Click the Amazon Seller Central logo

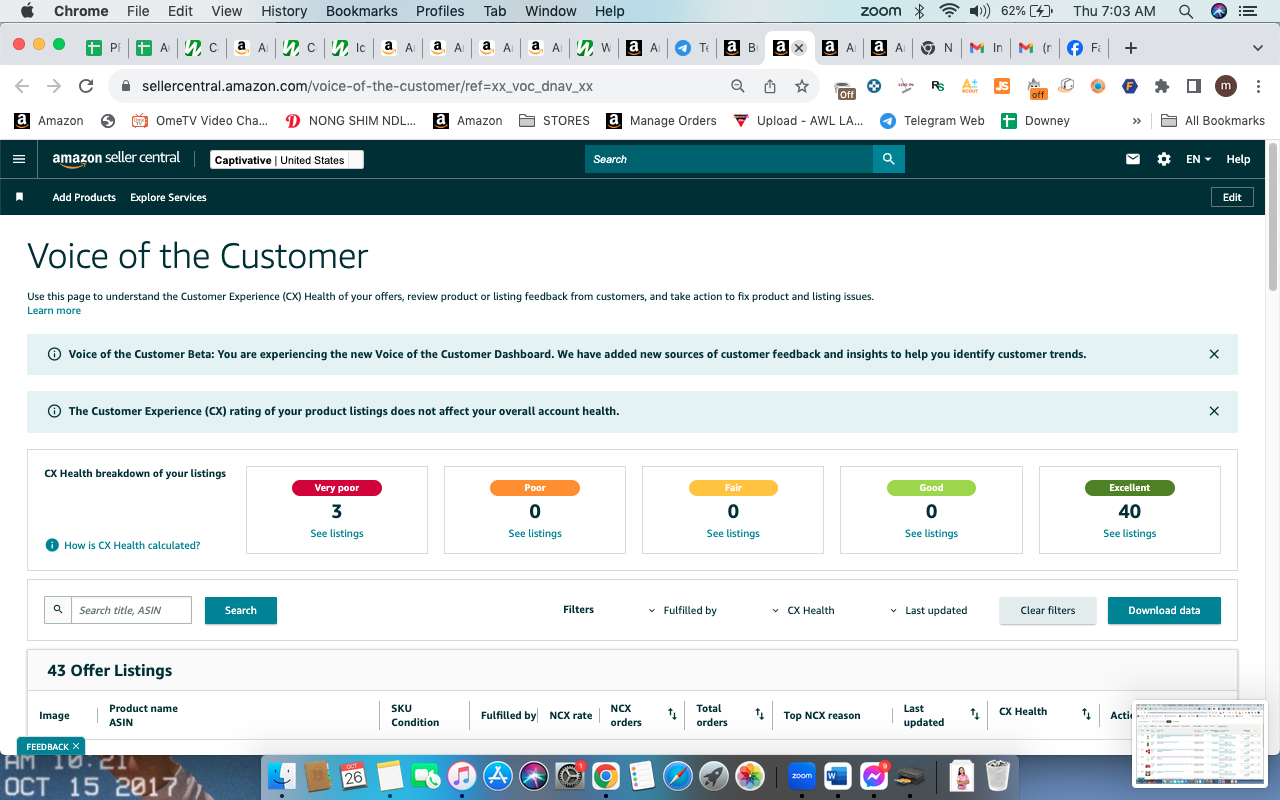(116, 159)
